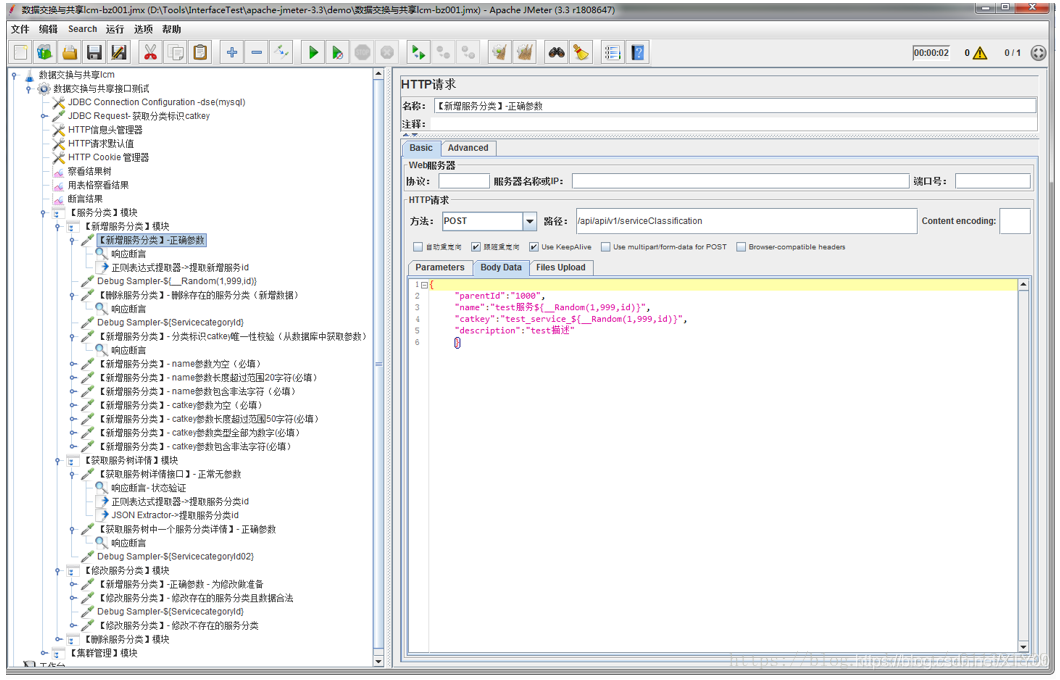The width and height of the screenshot is (1060, 680).
Task: Click the tree panel vertical scrollbar
Action: click(x=379, y=365)
